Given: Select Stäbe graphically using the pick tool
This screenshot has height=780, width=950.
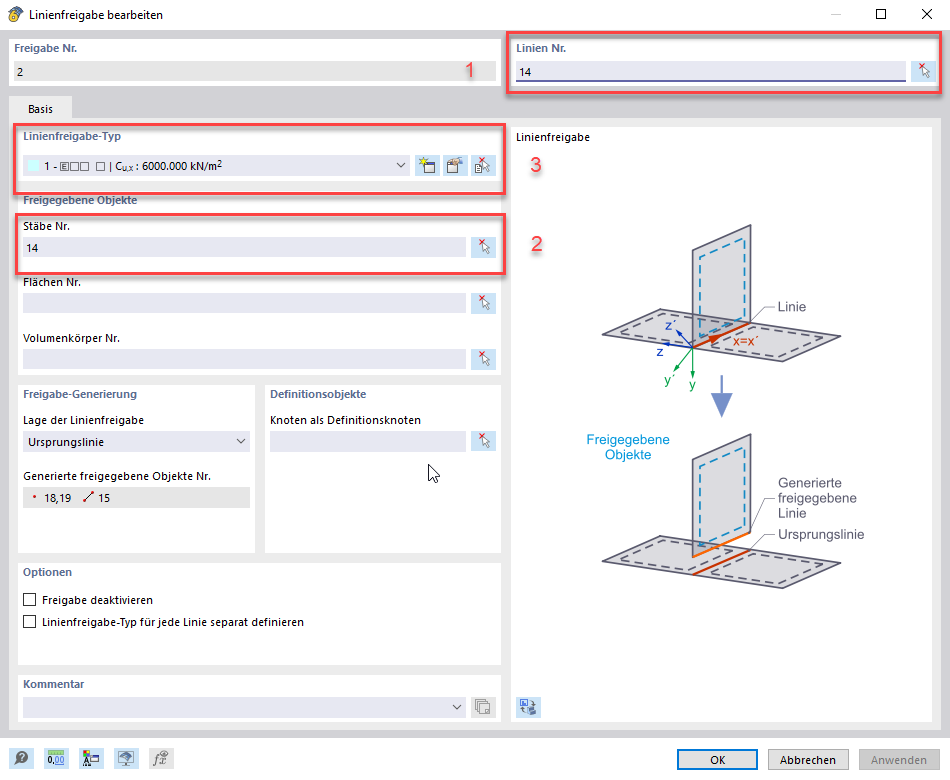Looking at the screenshot, I should [x=483, y=246].
